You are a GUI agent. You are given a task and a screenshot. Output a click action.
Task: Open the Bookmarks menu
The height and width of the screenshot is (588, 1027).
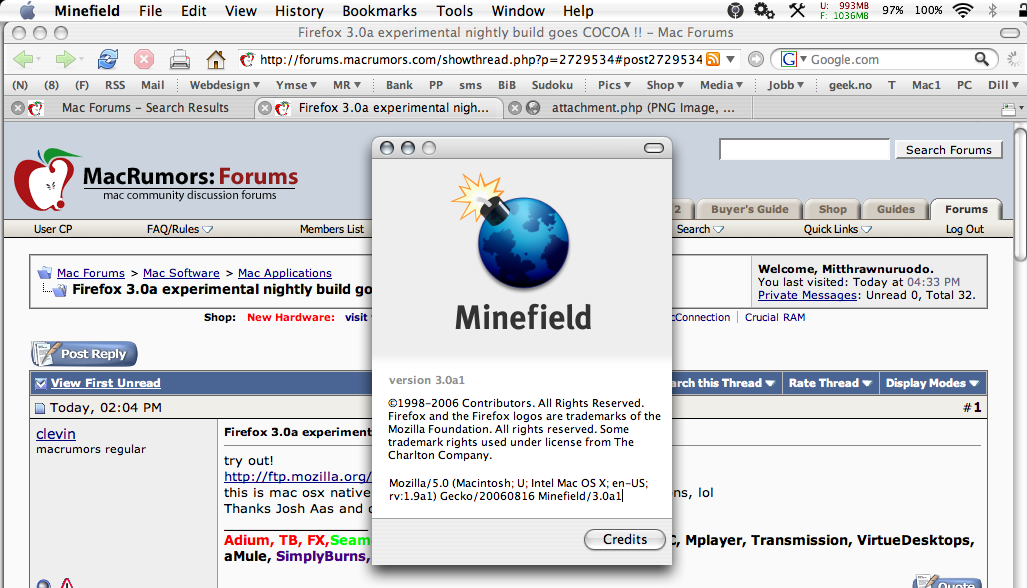click(x=379, y=10)
